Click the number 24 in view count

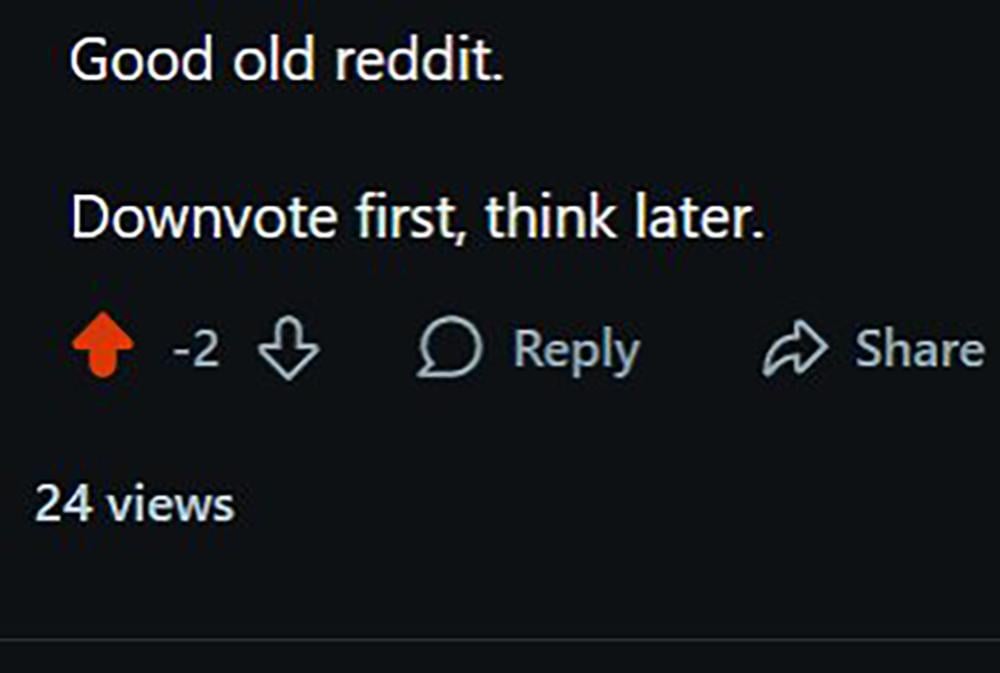[x=63, y=503]
